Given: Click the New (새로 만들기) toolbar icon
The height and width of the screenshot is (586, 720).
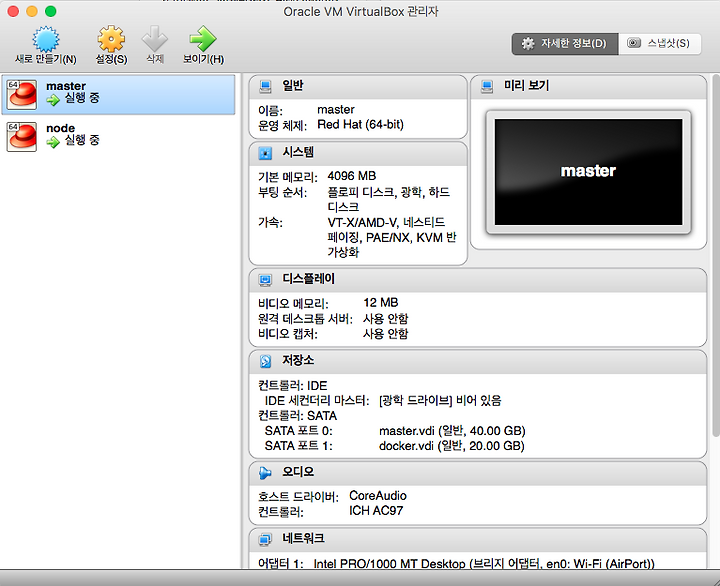Looking at the screenshot, I should tap(45, 39).
